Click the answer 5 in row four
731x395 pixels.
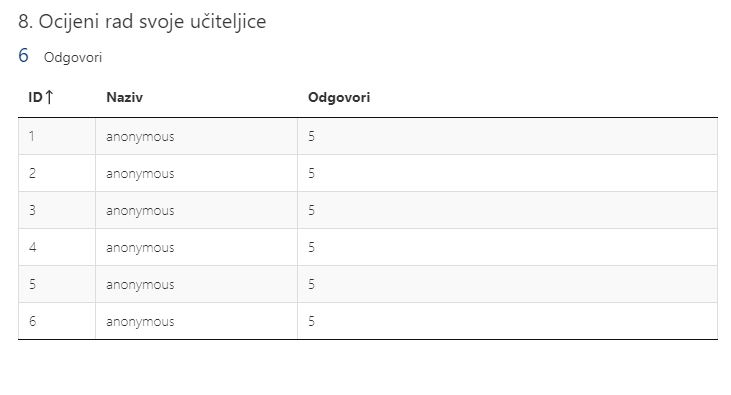tap(311, 247)
